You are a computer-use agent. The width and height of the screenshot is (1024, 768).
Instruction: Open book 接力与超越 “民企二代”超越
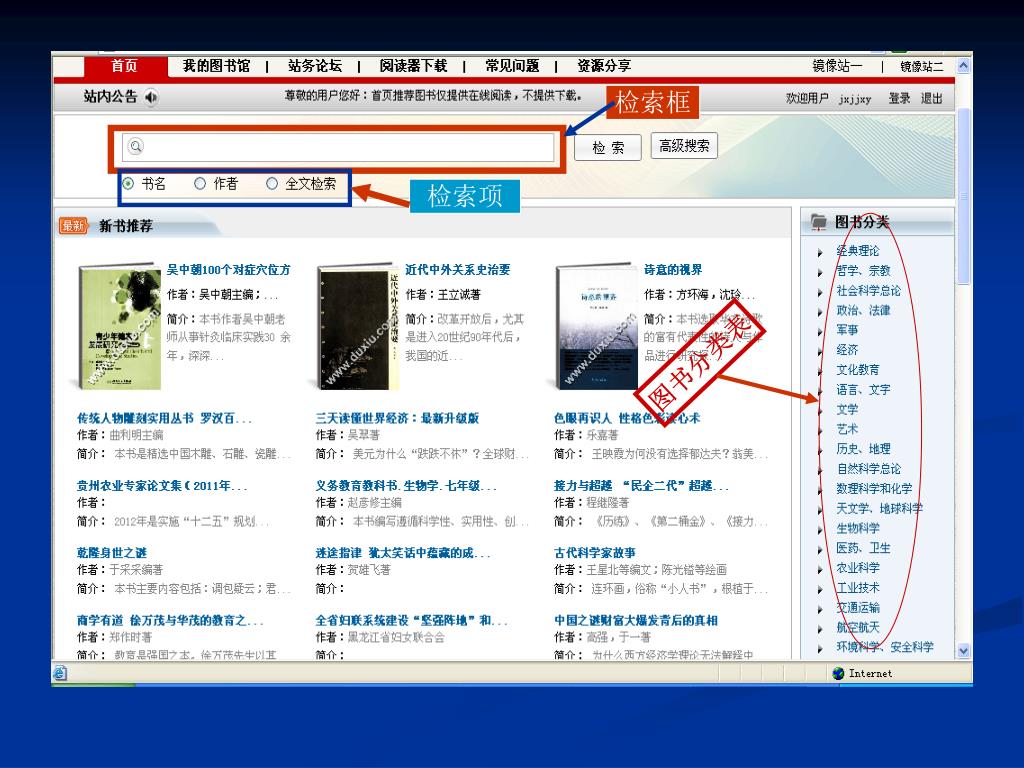[641, 486]
